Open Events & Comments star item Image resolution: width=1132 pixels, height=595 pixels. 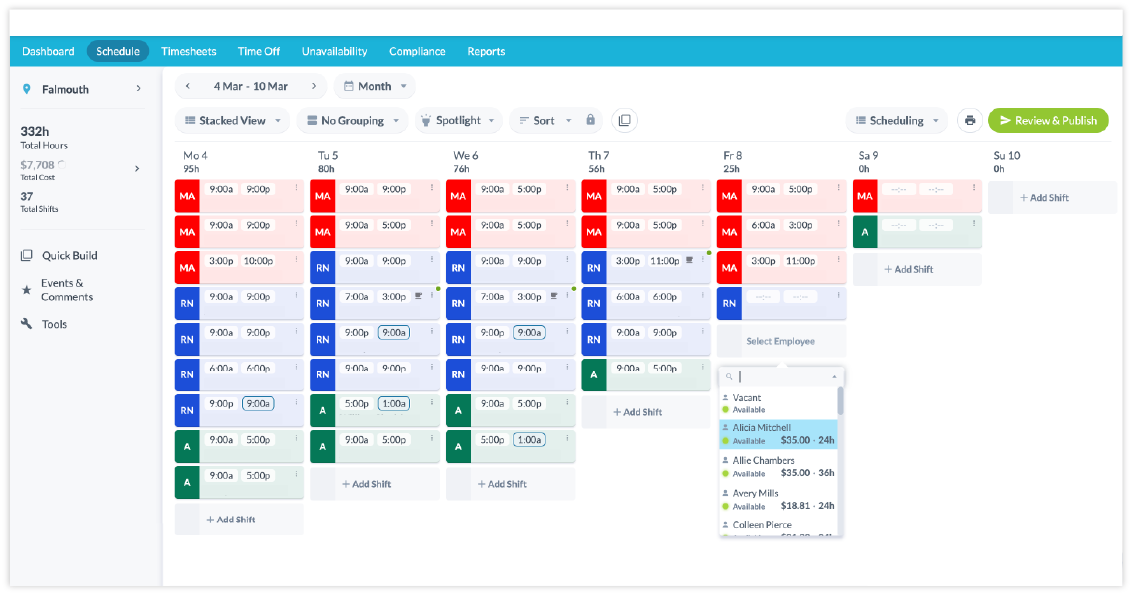coord(66,290)
